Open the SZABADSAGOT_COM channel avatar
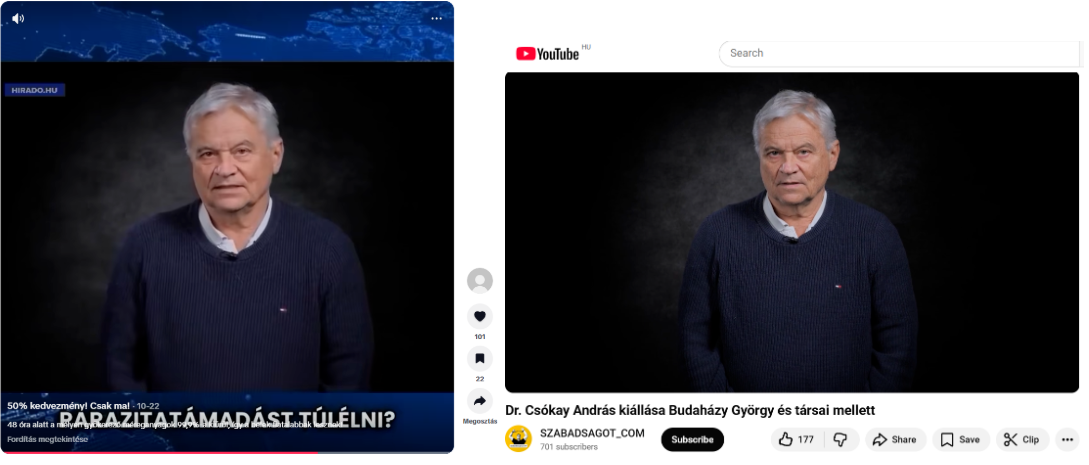Viewport: 1089px width, 465px height. click(x=518, y=439)
